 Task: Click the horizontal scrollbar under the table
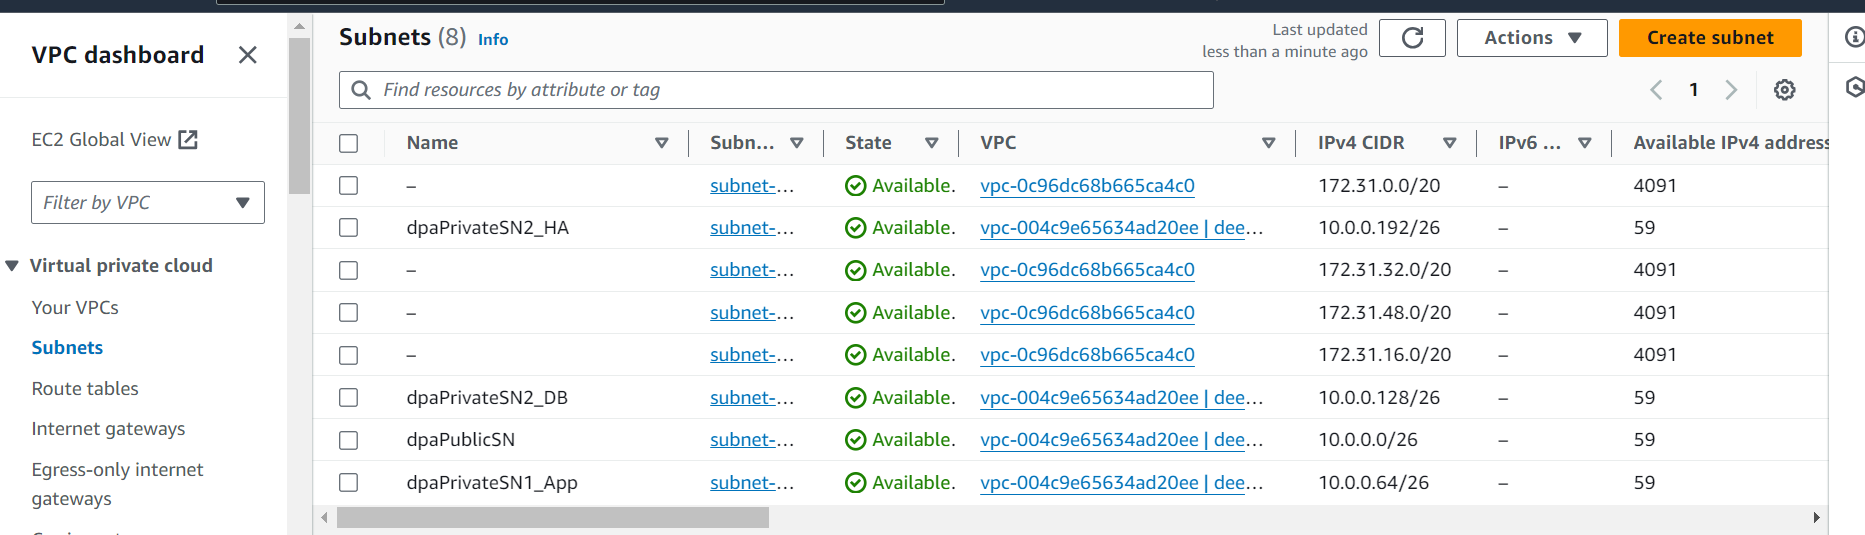pos(552,518)
